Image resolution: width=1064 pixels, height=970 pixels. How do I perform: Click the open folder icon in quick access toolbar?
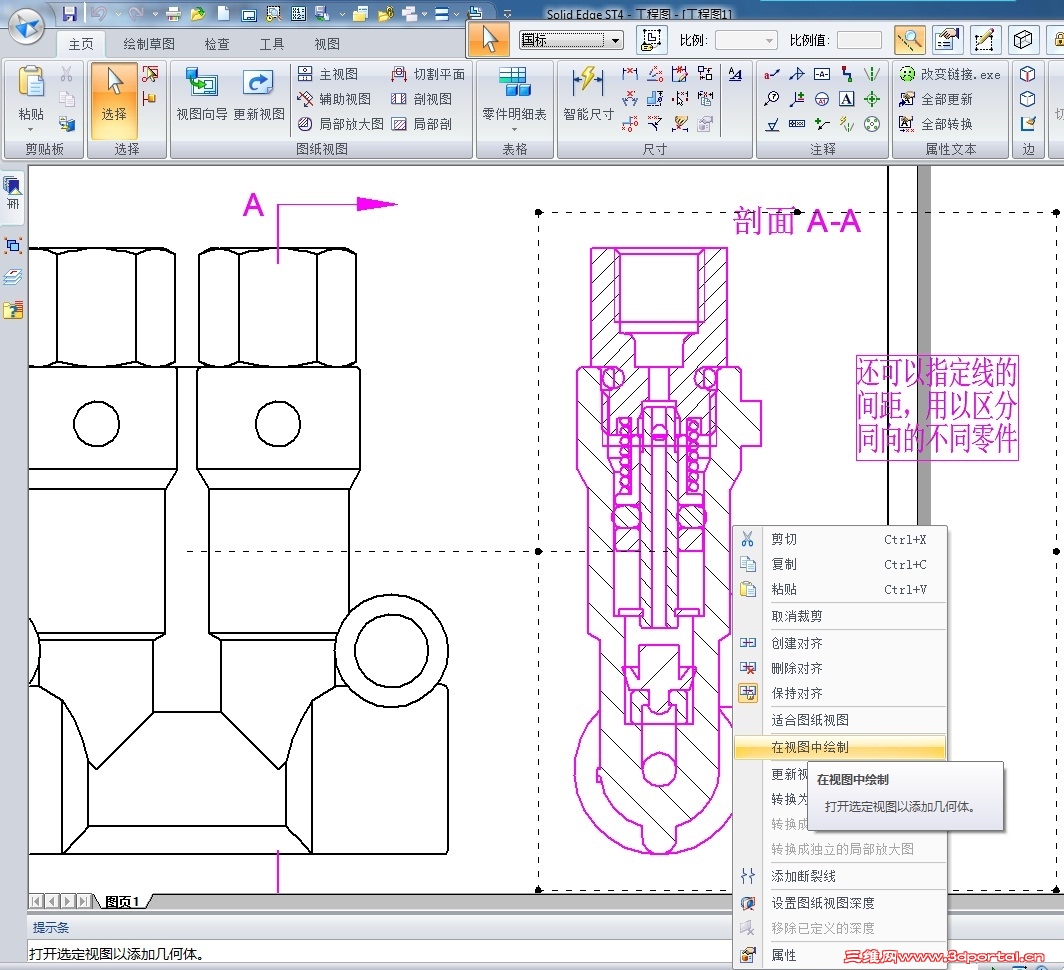(198, 14)
